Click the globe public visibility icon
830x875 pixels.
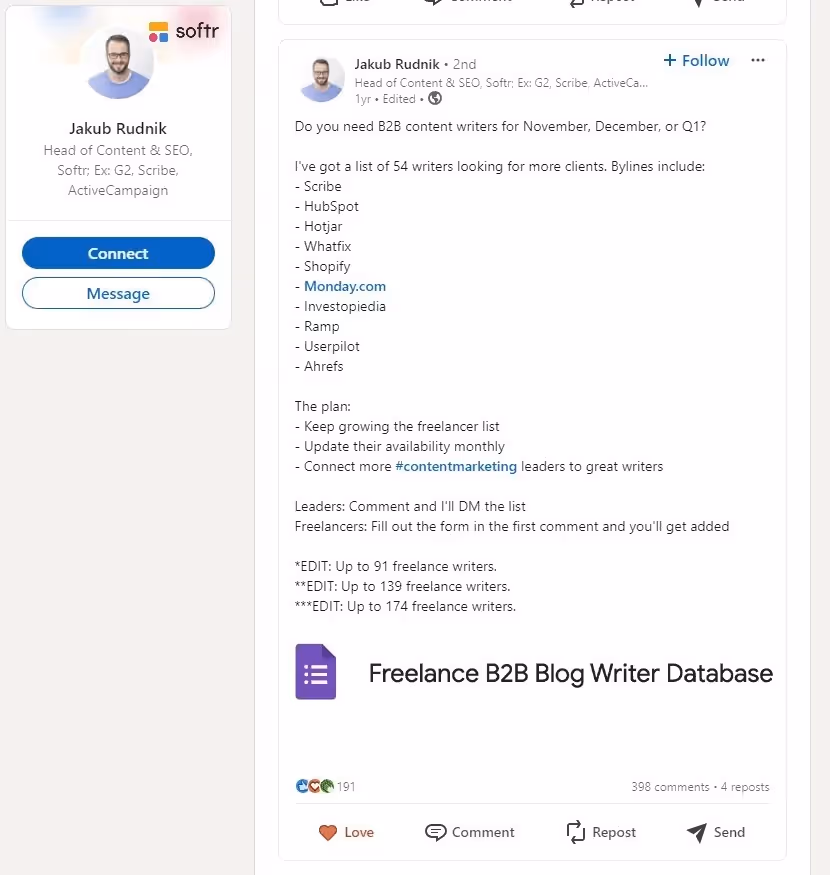coord(435,99)
